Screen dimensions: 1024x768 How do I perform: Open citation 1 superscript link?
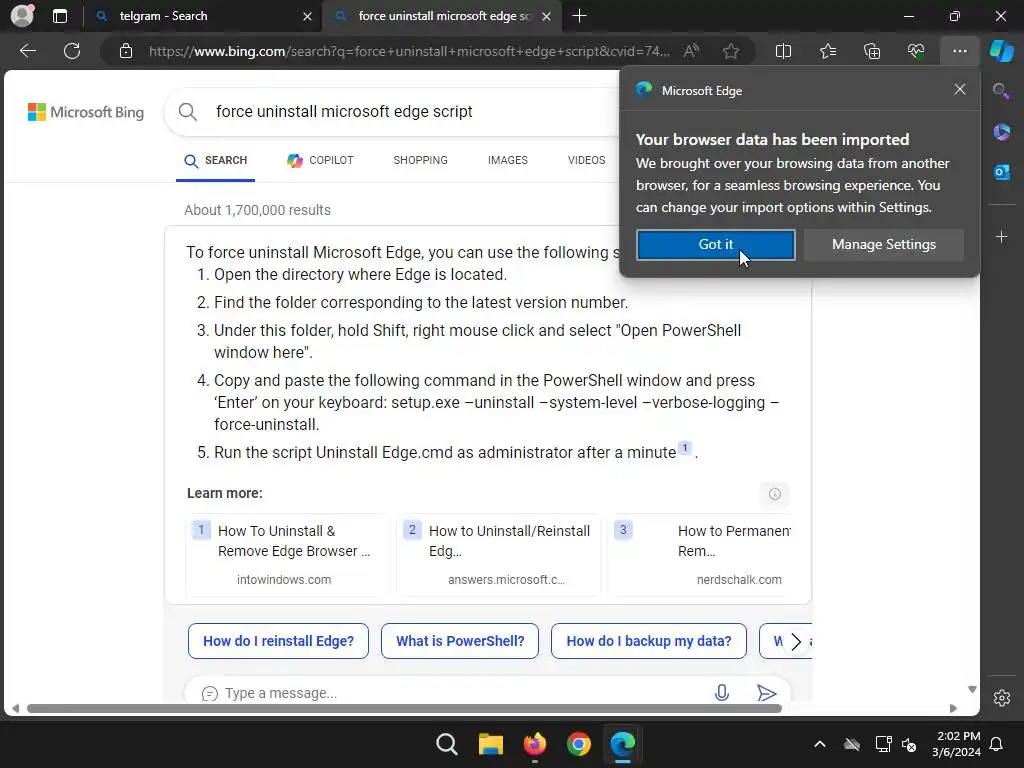[684, 448]
